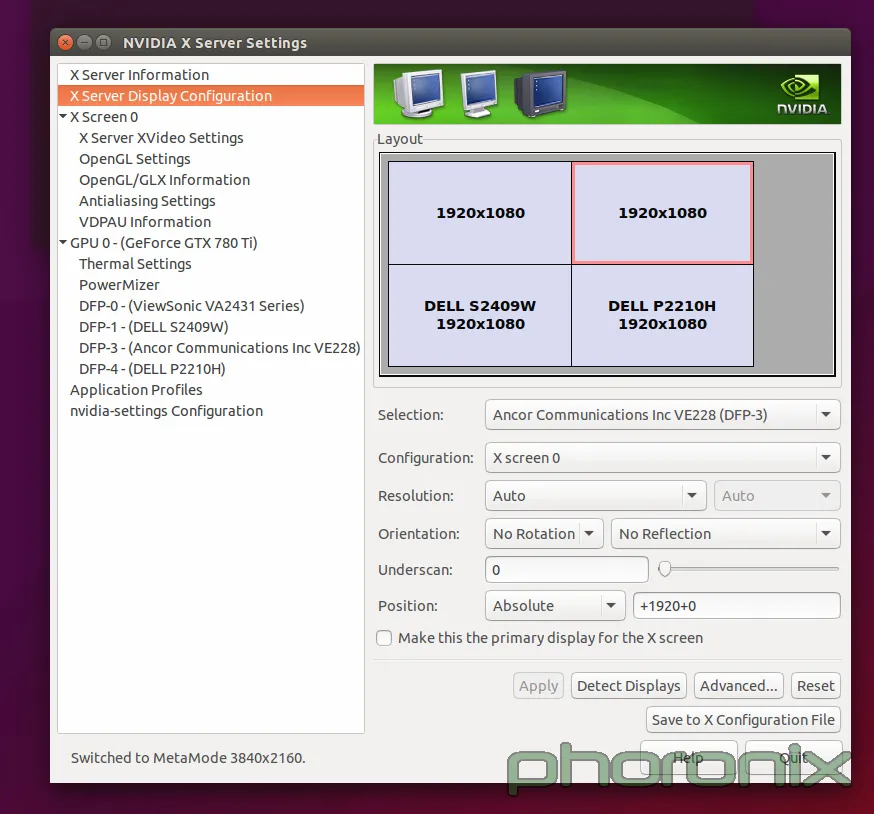Viewport: 874px width, 814px height.
Task: Select DFP-0 ViewSonic VA2431 Series
Action: [x=192, y=306]
